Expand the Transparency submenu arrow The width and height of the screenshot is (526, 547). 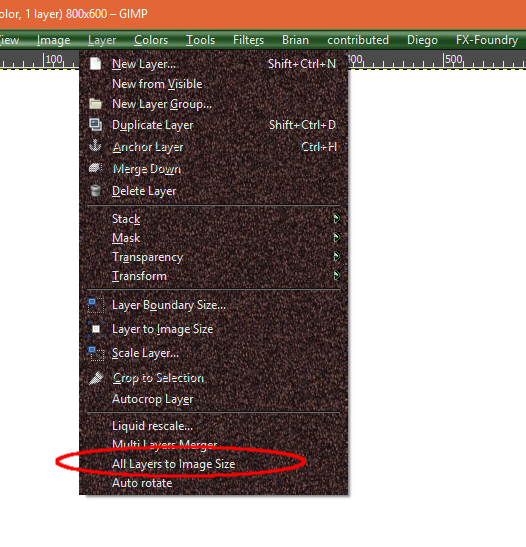tap(336, 256)
